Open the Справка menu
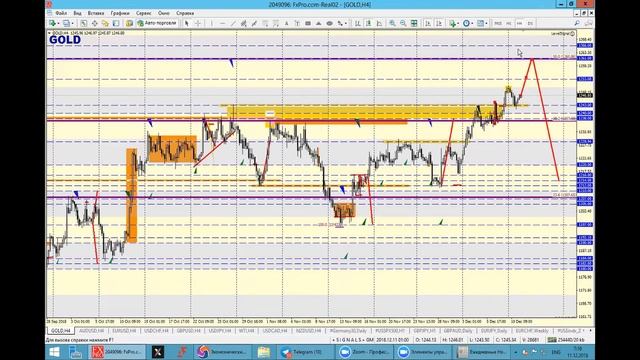 point(185,13)
